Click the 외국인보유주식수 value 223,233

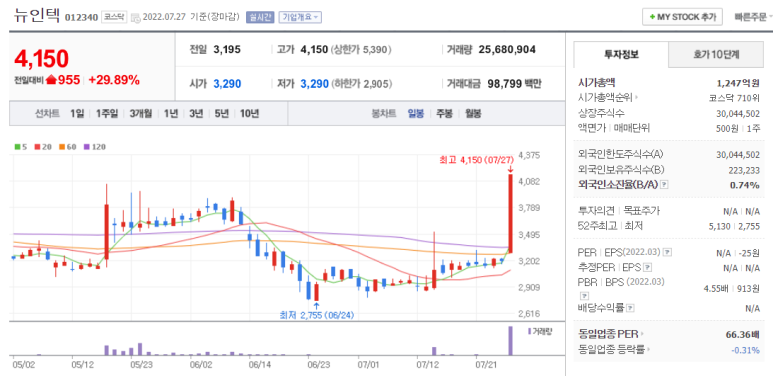coord(744,170)
